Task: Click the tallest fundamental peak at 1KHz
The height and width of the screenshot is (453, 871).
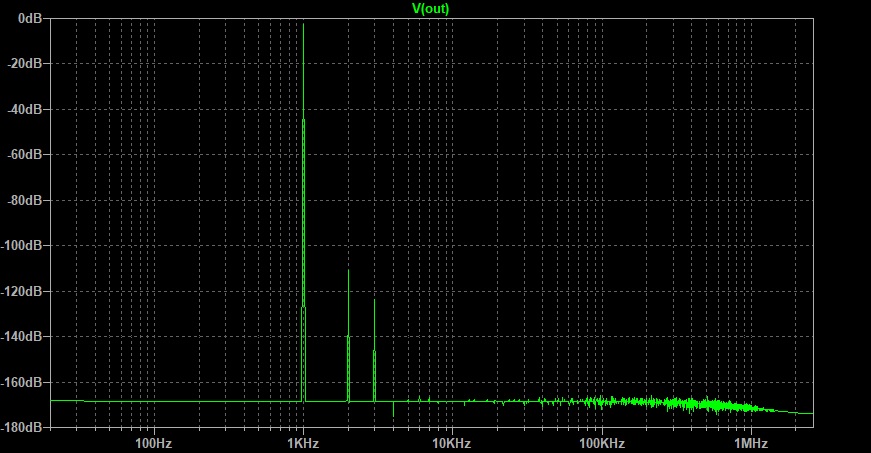Action: [x=303, y=213]
